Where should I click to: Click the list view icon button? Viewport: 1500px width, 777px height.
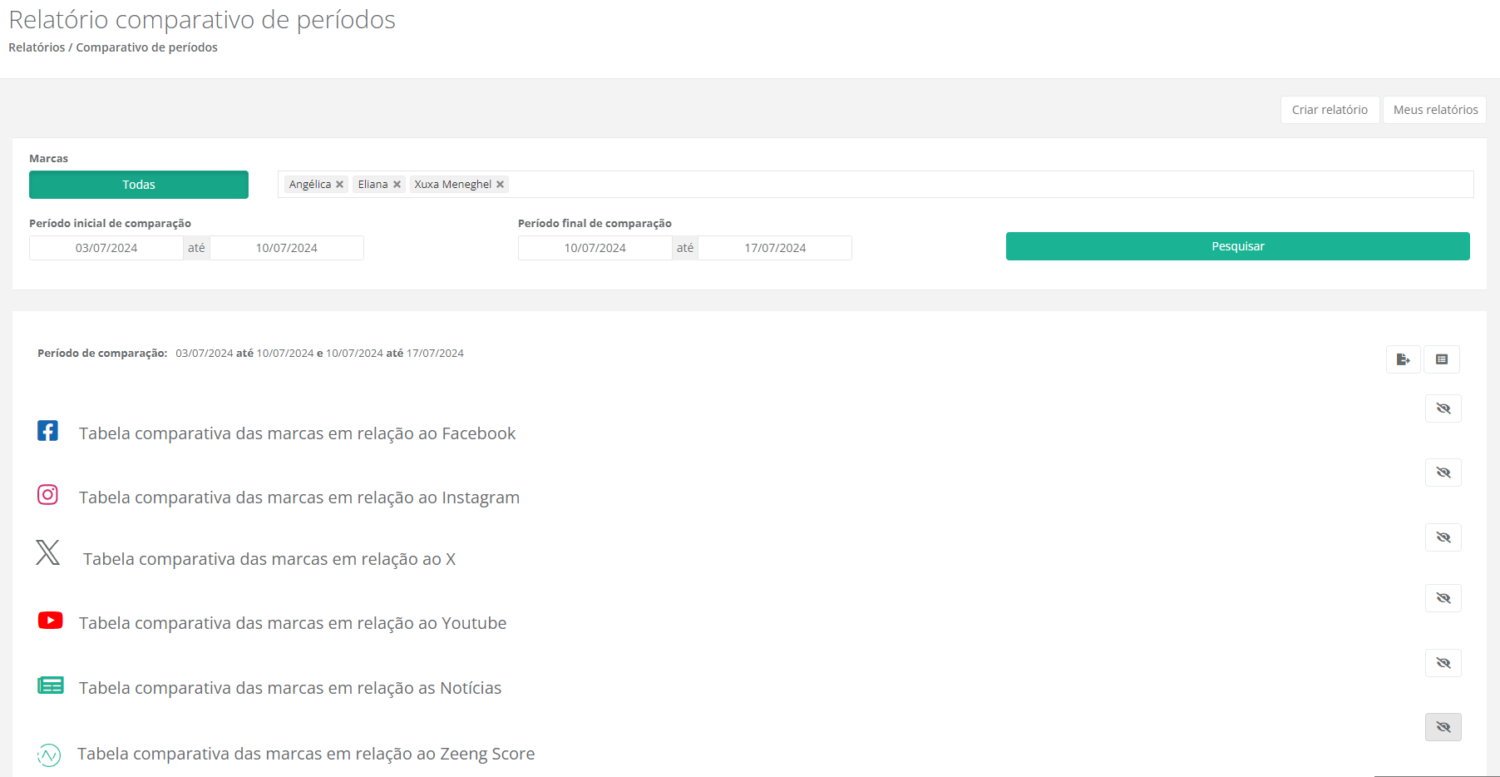pos(1441,360)
